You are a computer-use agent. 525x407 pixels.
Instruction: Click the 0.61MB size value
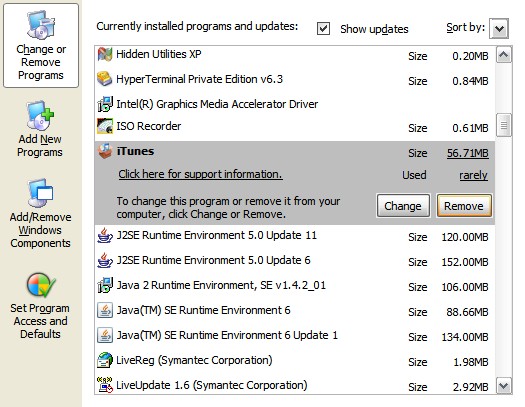[x=470, y=128]
